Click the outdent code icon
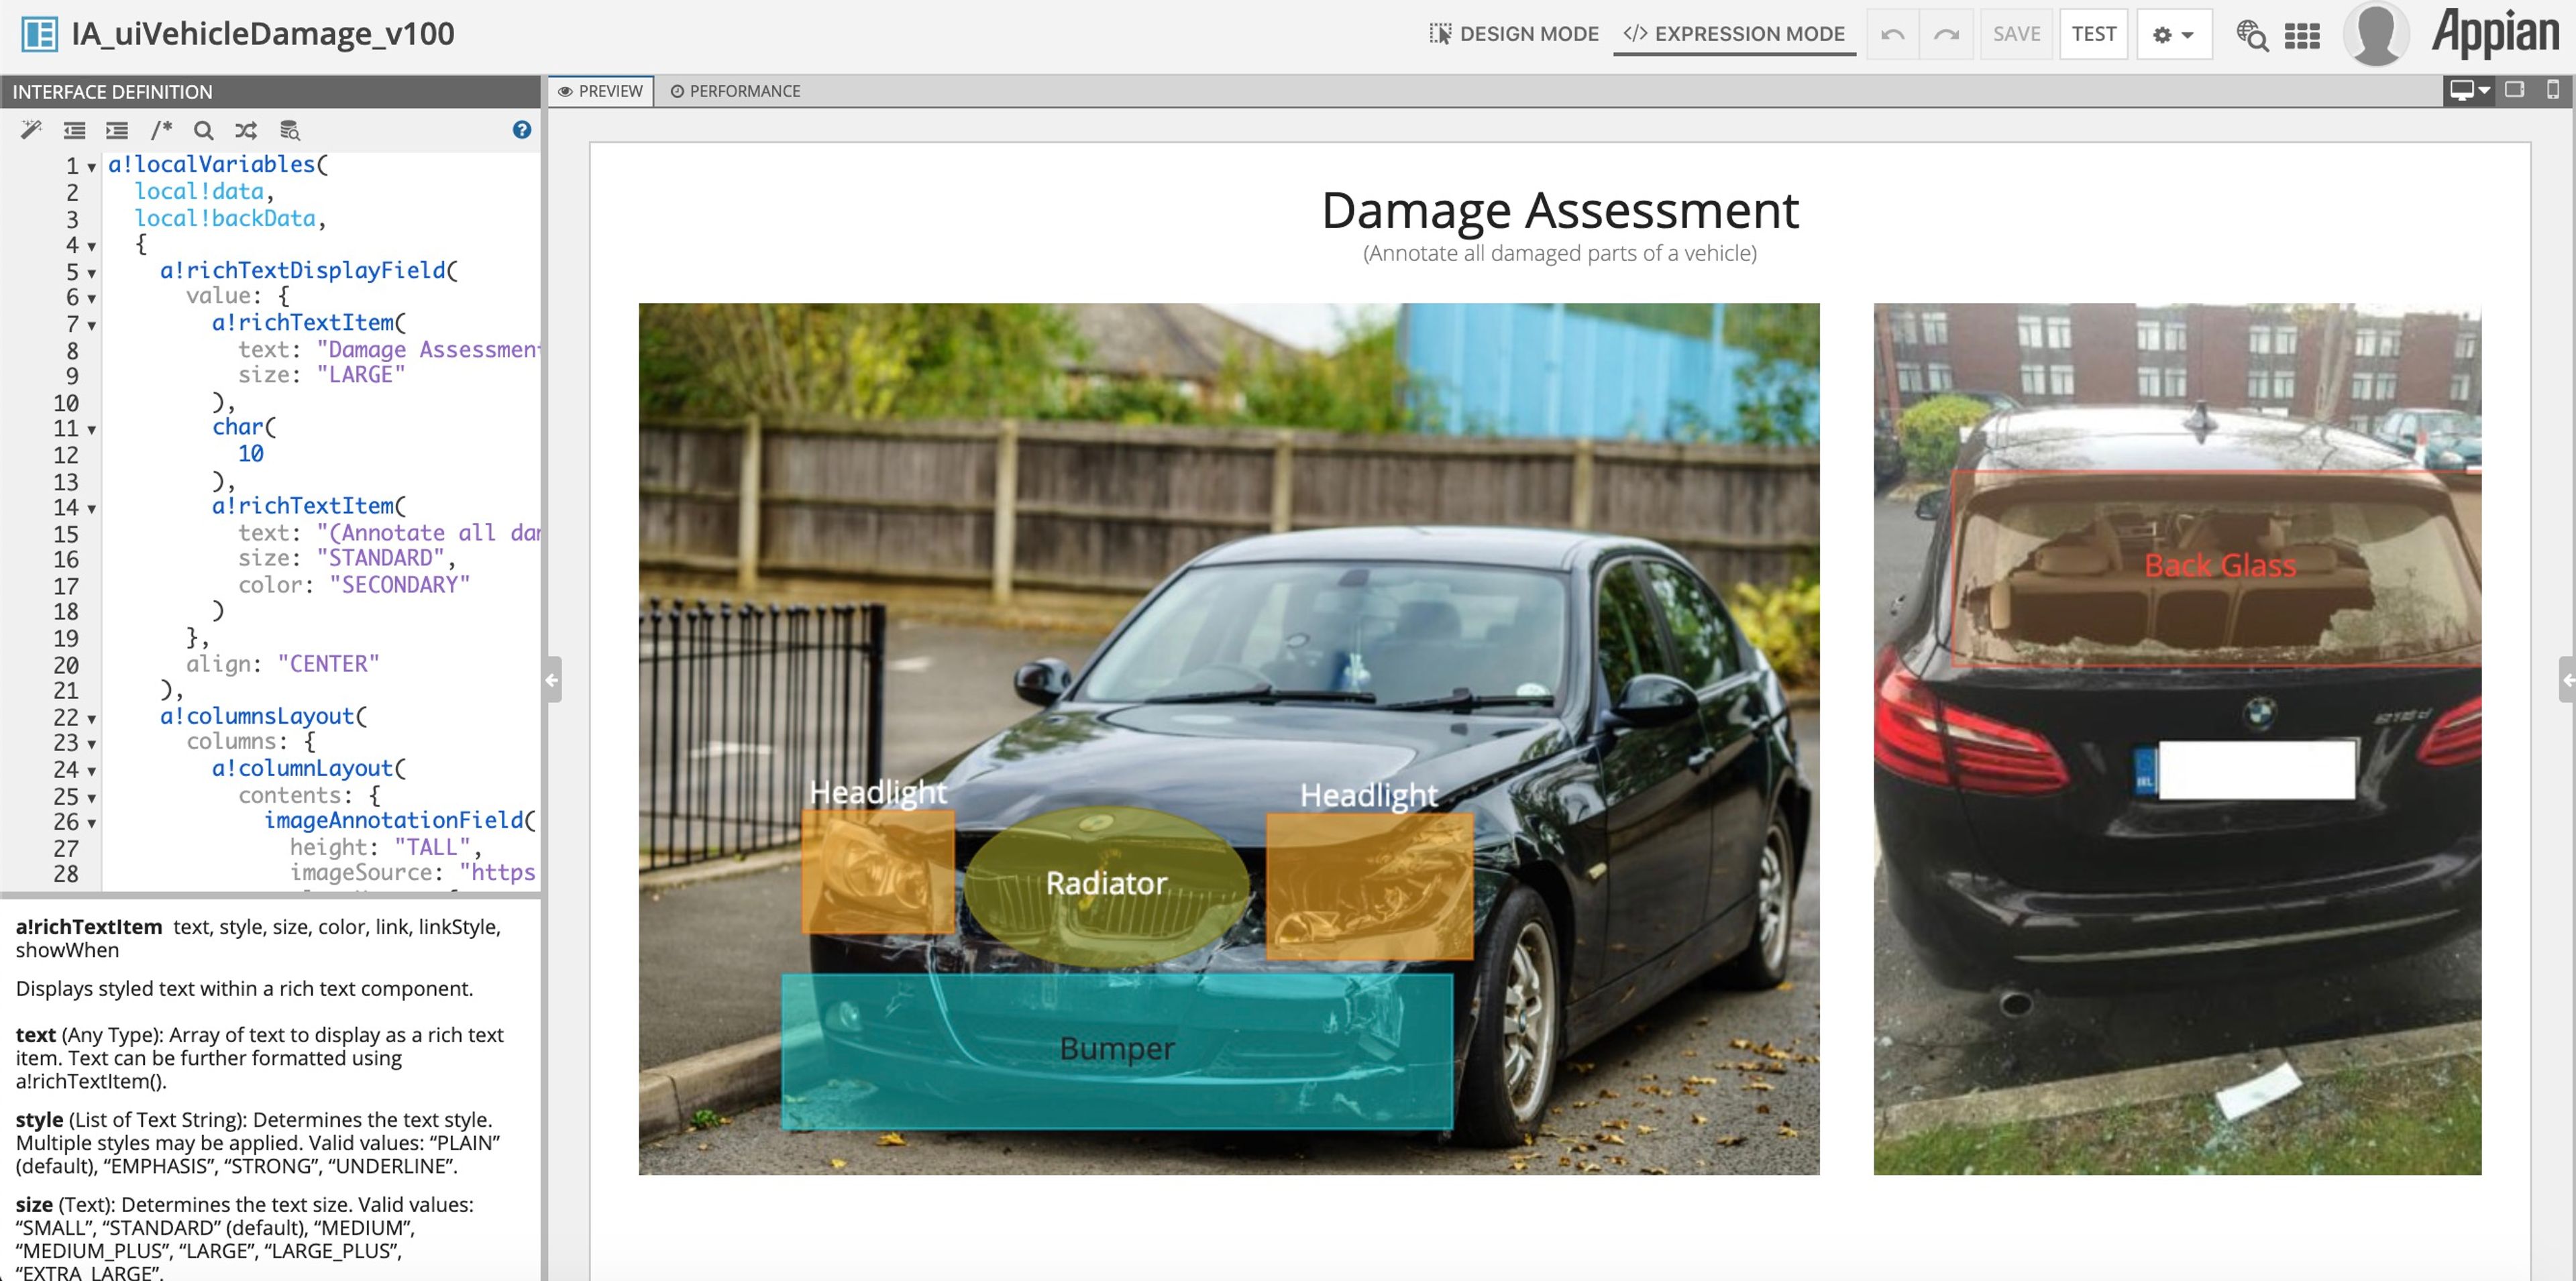The height and width of the screenshot is (1281, 2576). pyautogui.click(x=74, y=130)
